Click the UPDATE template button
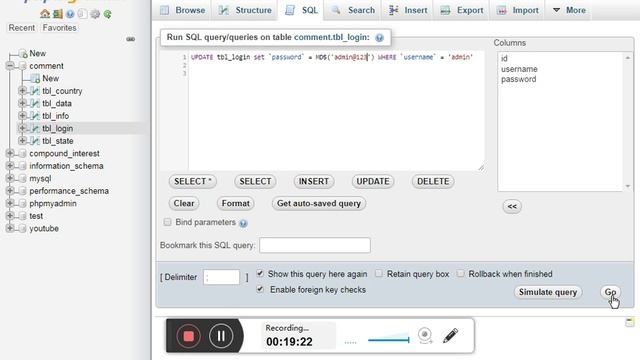Screen dimensions: 640x360 pyautogui.click(x=373, y=181)
